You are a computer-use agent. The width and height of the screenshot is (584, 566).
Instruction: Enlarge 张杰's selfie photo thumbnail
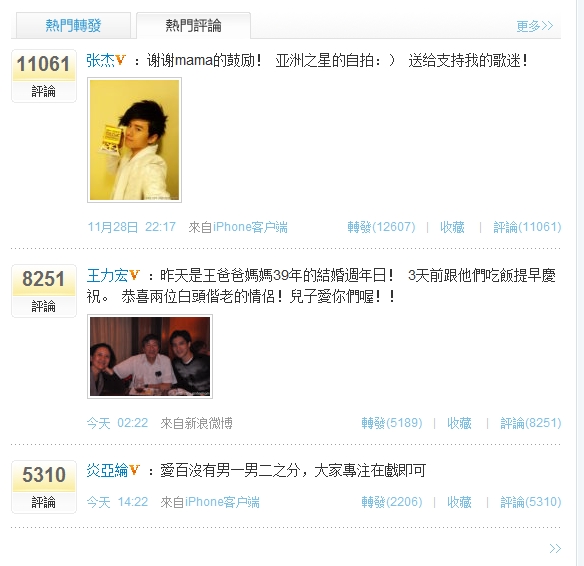[x=134, y=140]
